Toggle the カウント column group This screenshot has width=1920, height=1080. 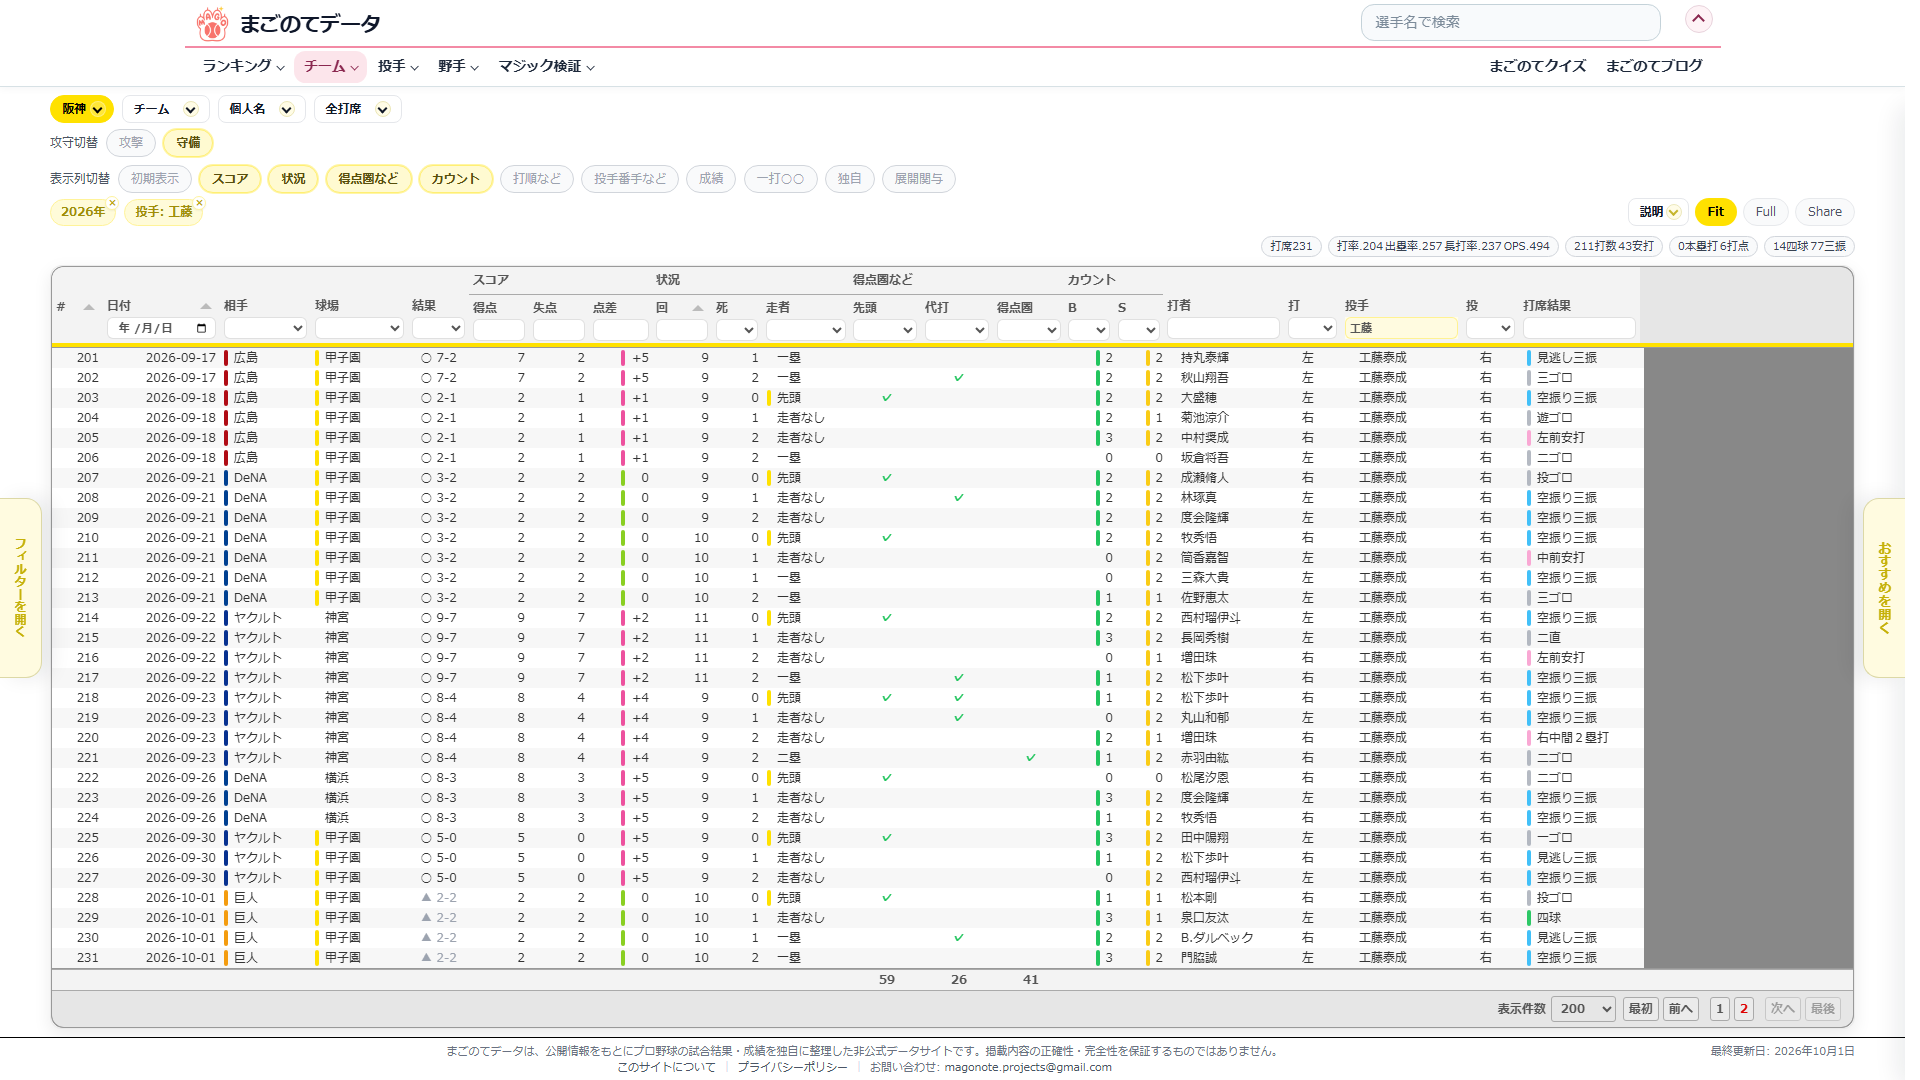click(455, 179)
